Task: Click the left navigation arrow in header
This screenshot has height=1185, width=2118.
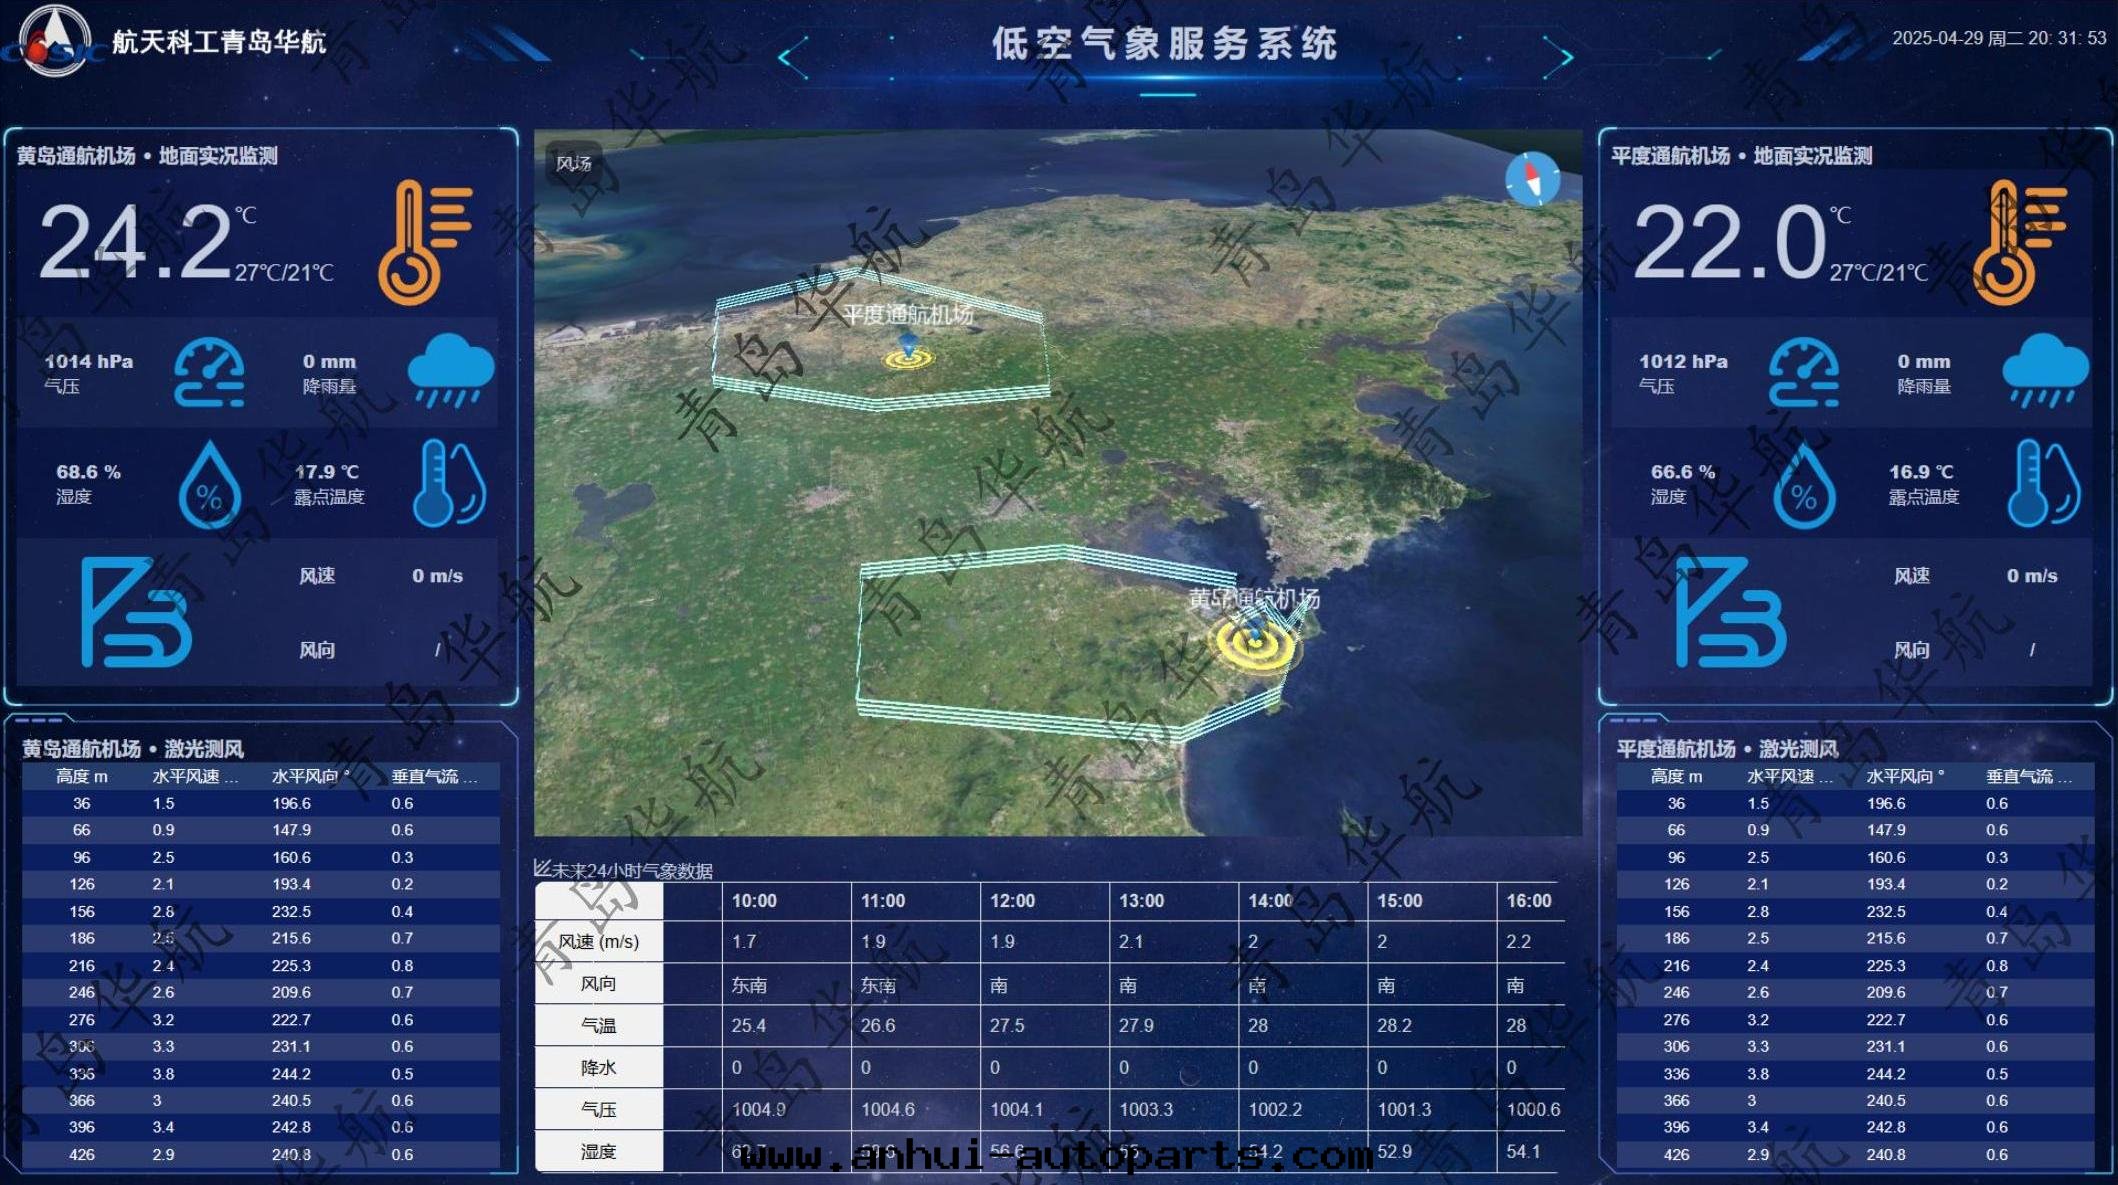Action: [x=792, y=56]
